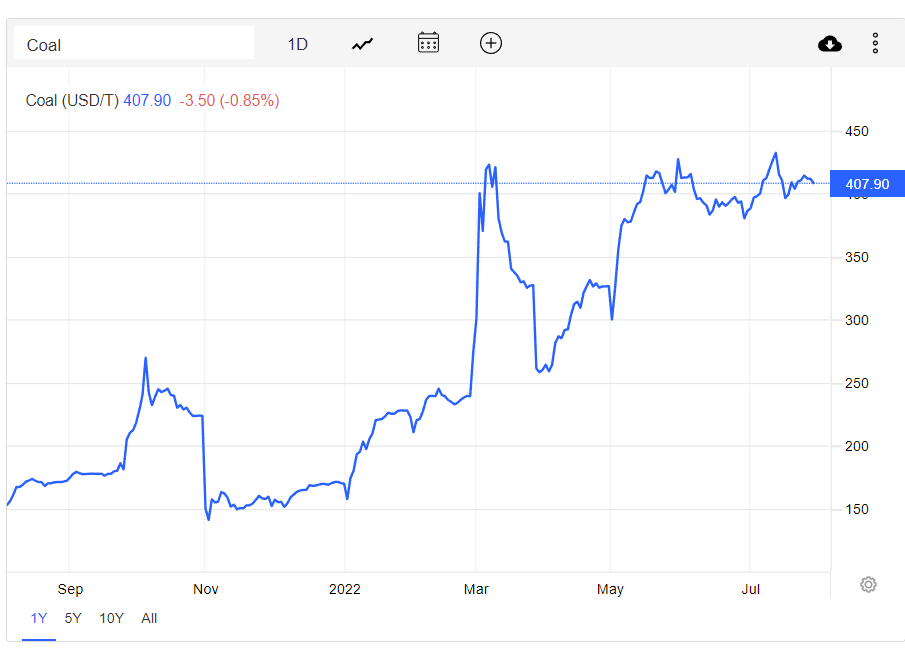This screenshot has width=905, height=661.
Task: Select the 1Y time range tab
Action: [39, 618]
